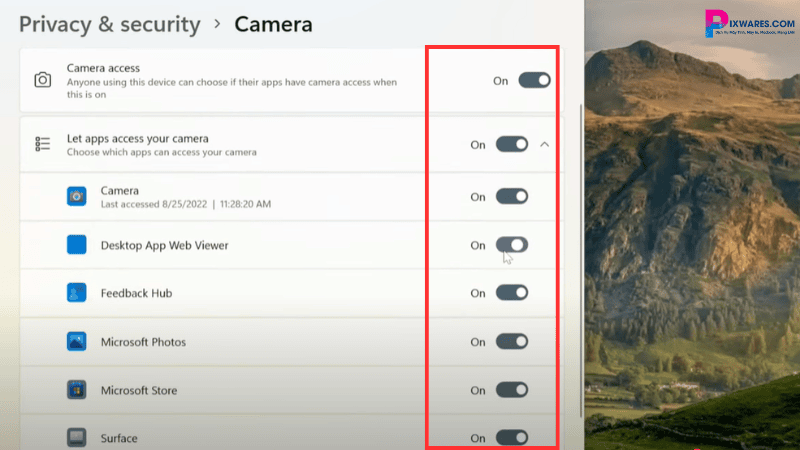Image resolution: width=800 pixels, height=450 pixels.
Task: Toggle camera access for Feedback Hub
Action: tap(512, 293)
